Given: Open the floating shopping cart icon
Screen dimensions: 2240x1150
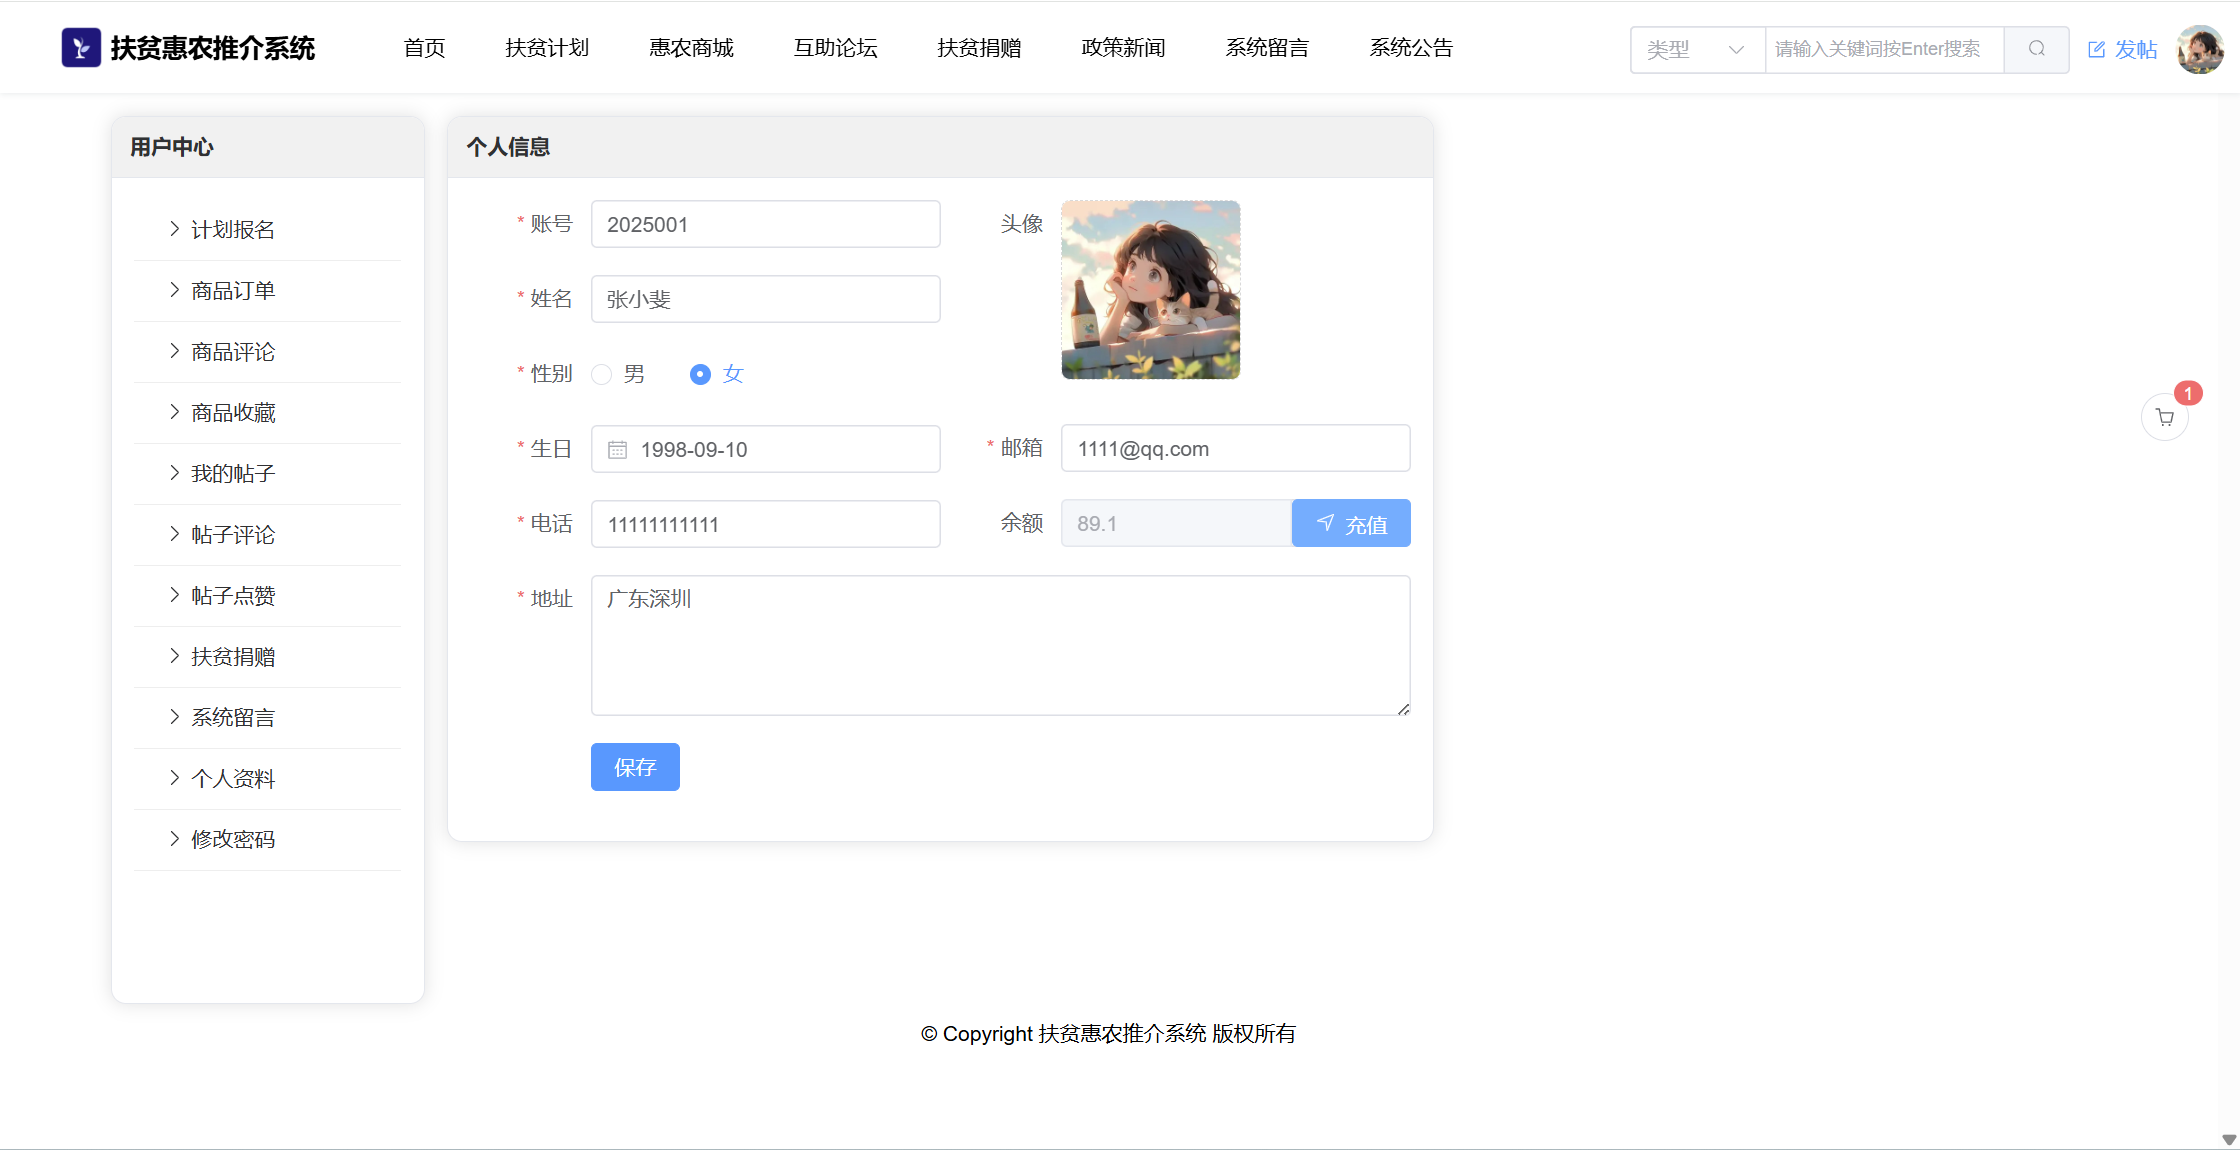Looking at the screenshot, I should click(x=2165, y=418).
